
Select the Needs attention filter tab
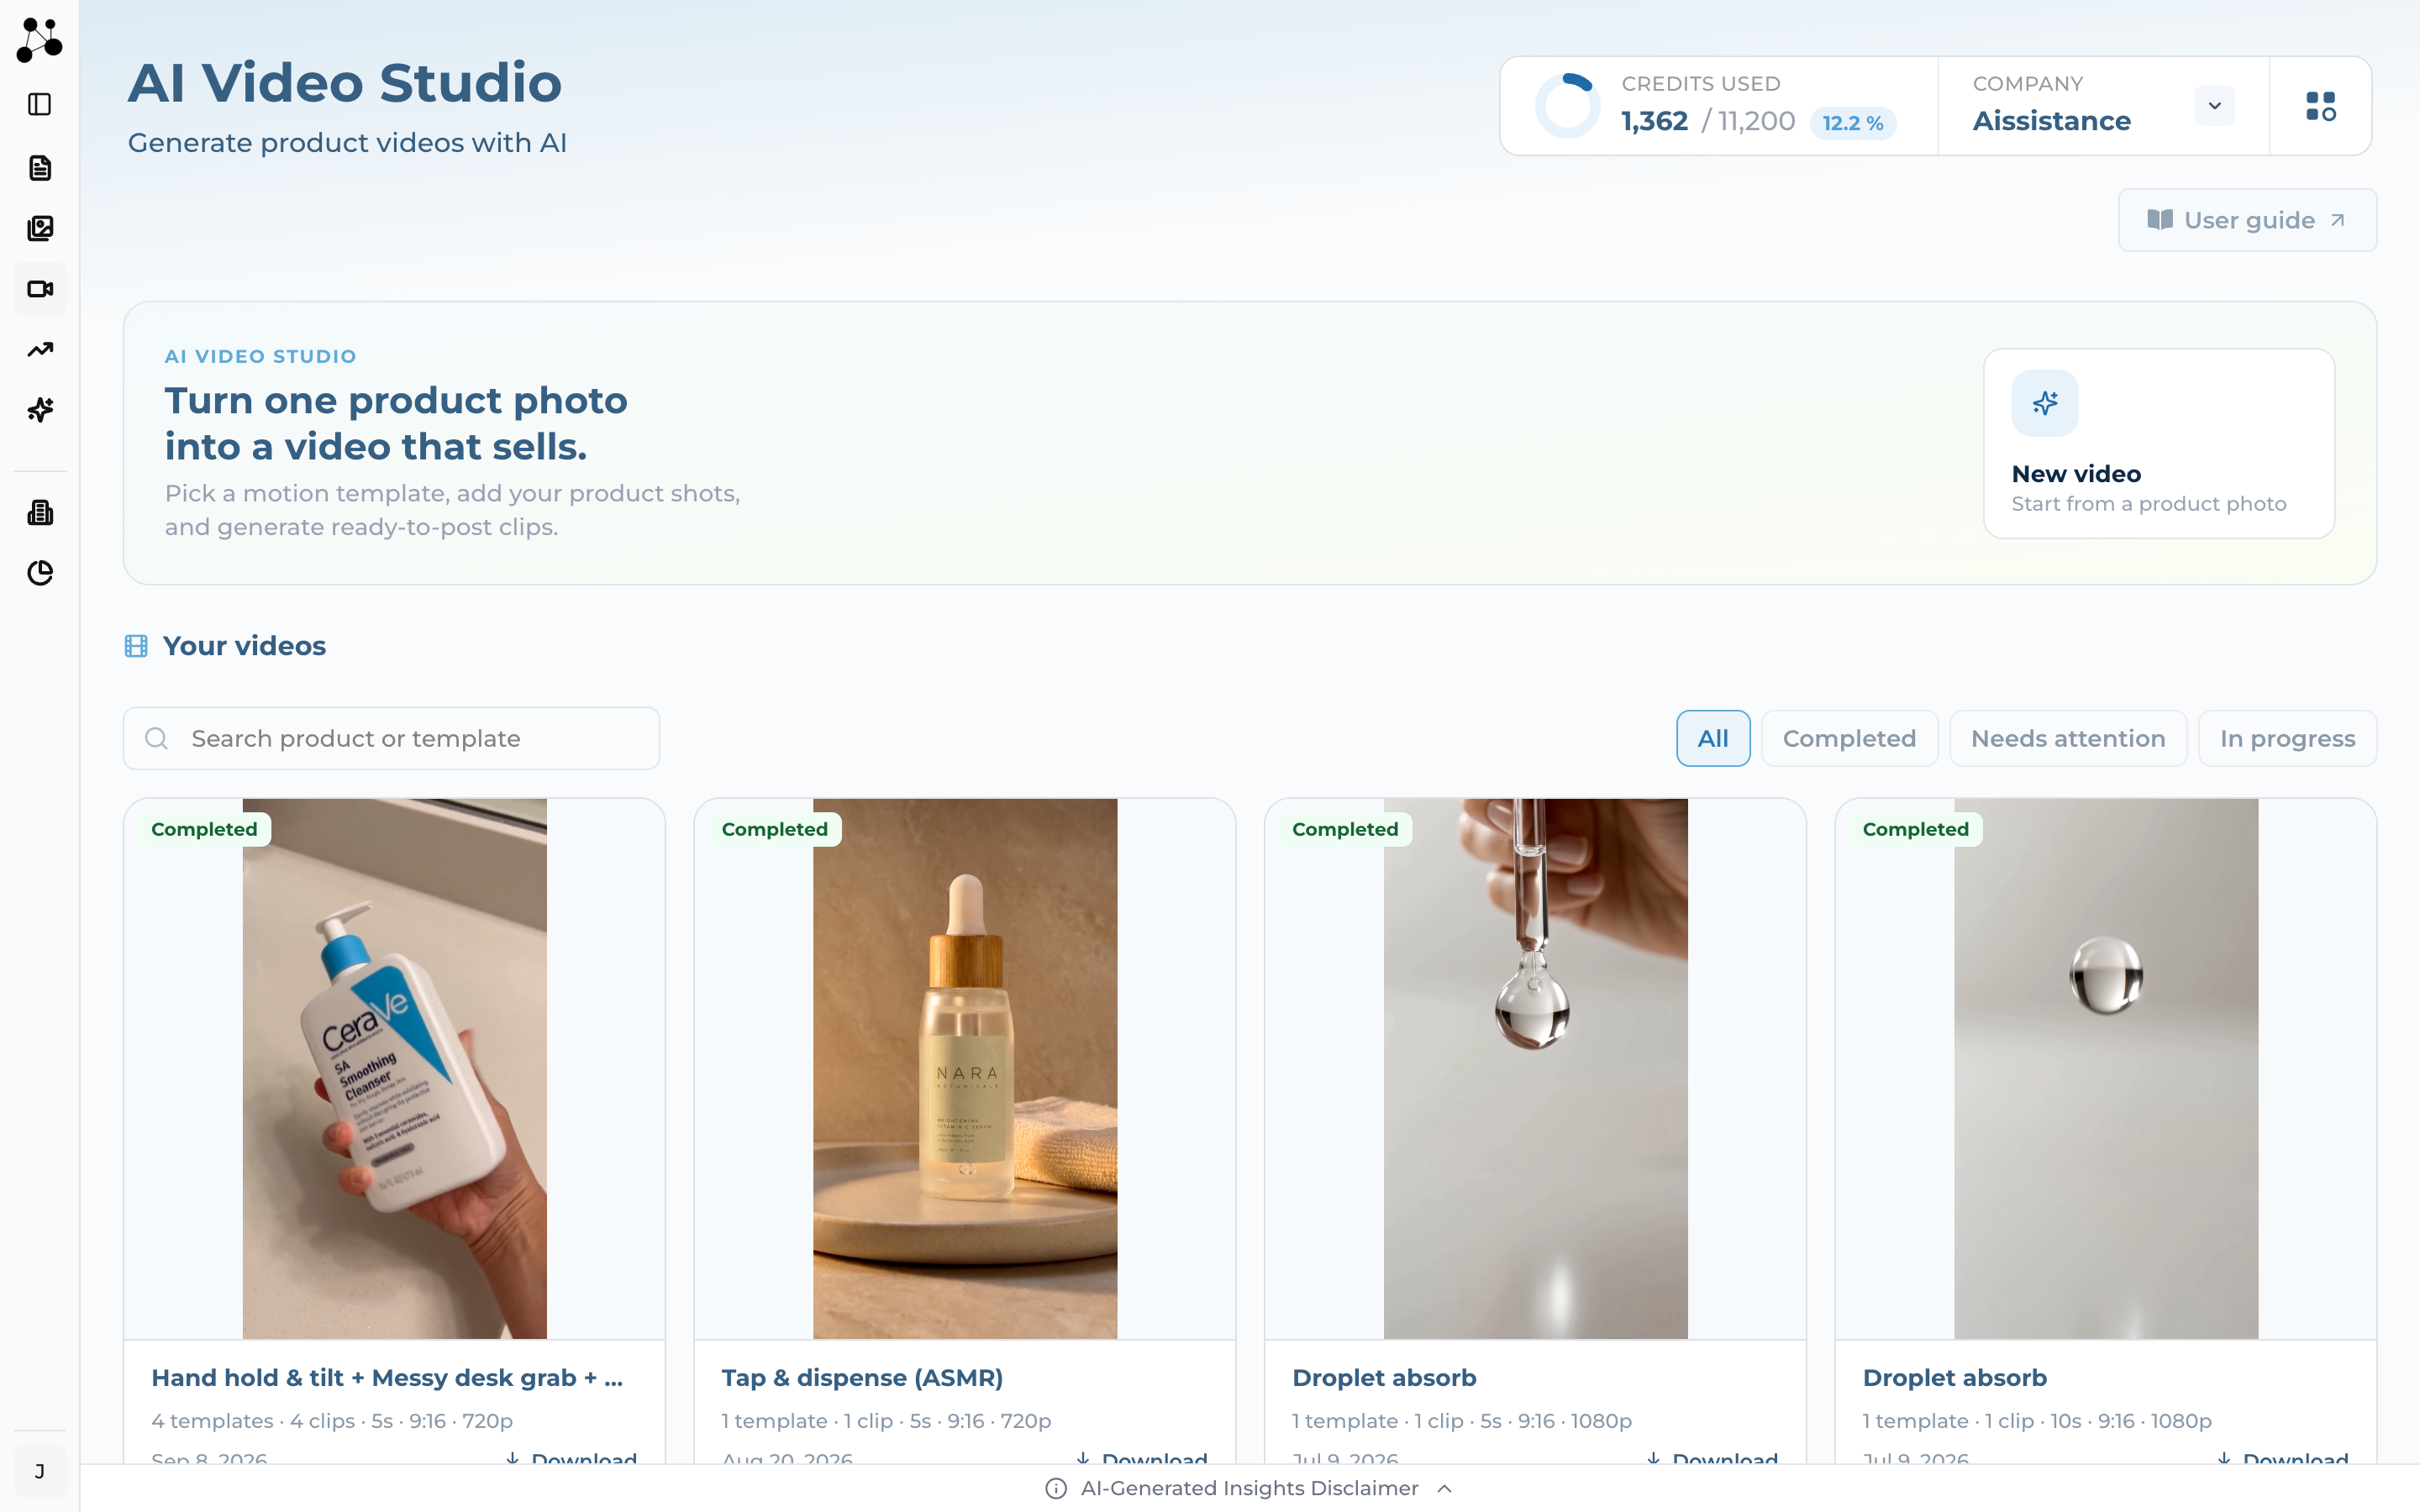coord(2068,738)
